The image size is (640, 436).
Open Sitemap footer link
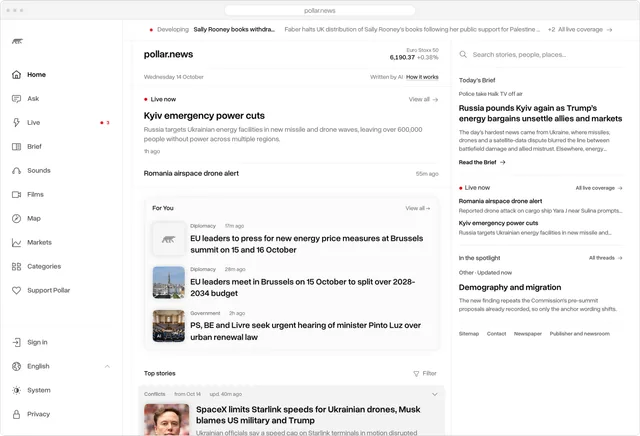pyautogui.click(x=469, y=334)
